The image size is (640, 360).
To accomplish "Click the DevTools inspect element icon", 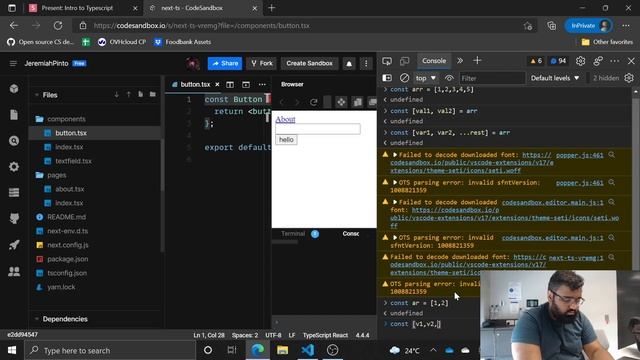I will pyautogui.click(x=387, y=61).
